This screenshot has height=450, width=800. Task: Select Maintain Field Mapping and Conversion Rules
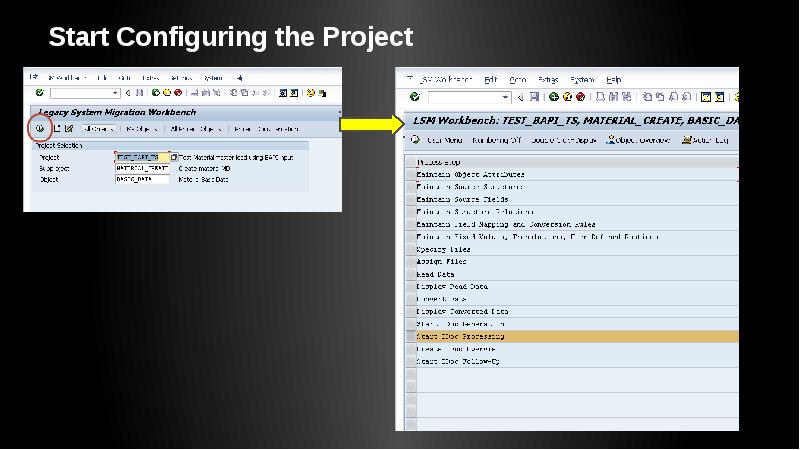coord(577,224)
